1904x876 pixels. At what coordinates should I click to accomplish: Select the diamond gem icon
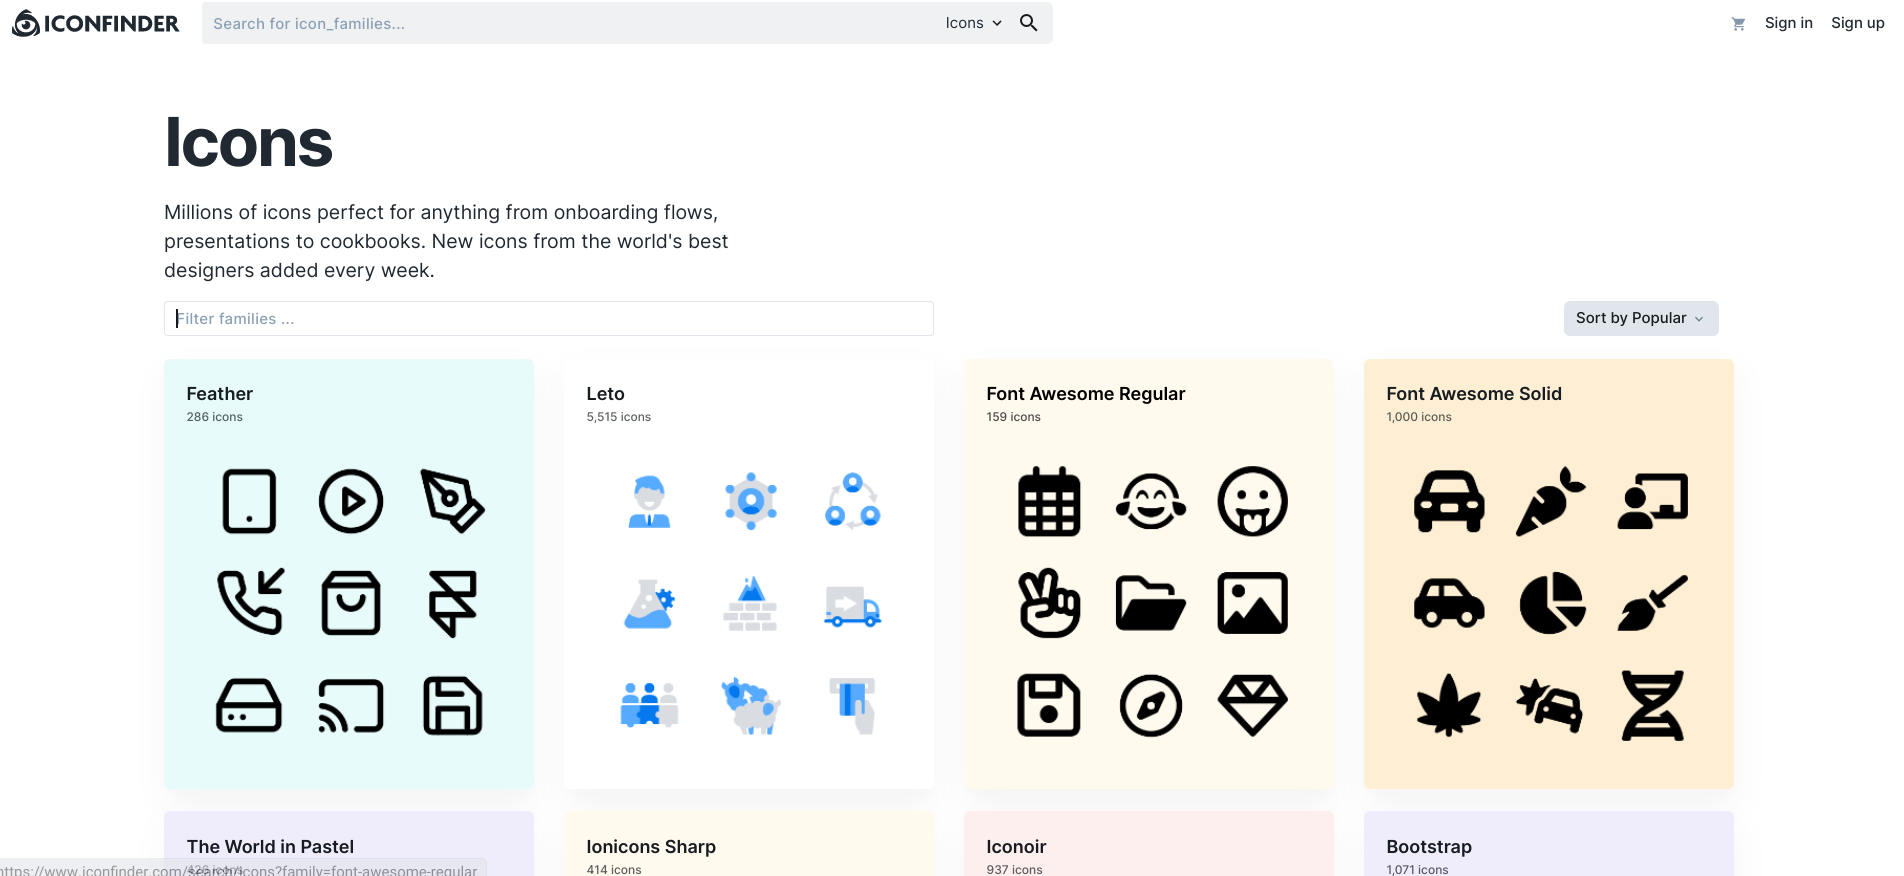click(1252, 705)
